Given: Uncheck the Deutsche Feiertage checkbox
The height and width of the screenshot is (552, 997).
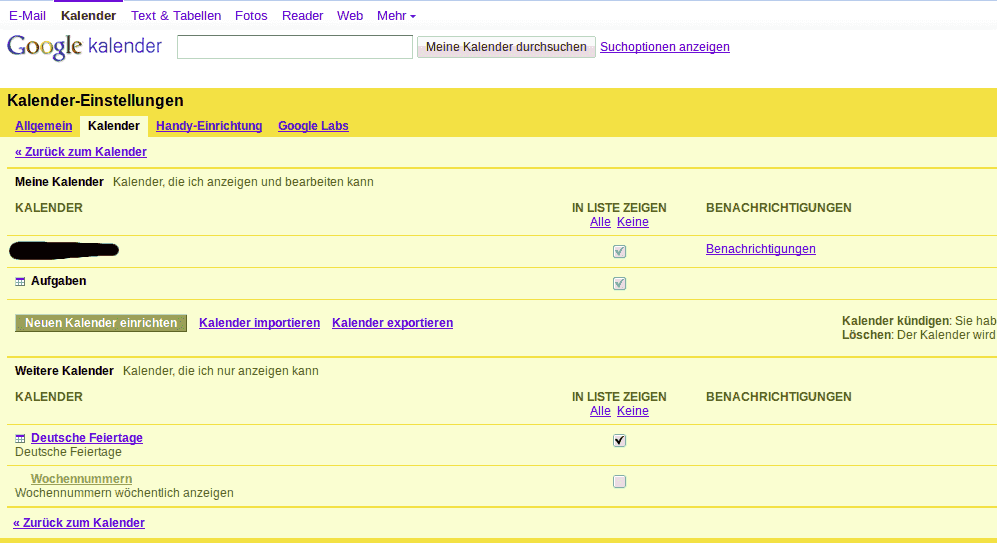Looking at the screenshot, I should tap(619, 440).
